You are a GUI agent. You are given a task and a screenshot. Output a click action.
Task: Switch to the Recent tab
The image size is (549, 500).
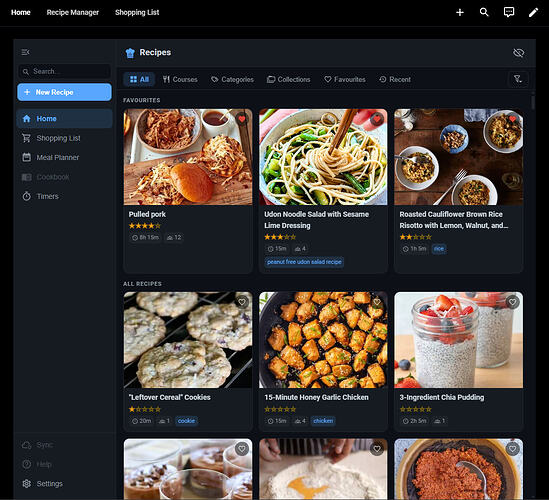(x=395, y=79)
